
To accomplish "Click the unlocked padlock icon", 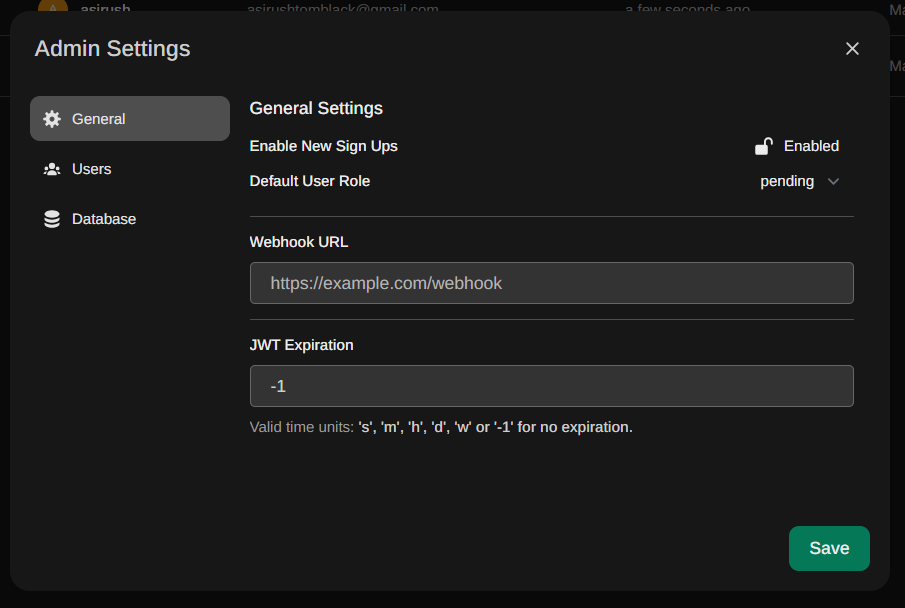I will click(764, 146).
